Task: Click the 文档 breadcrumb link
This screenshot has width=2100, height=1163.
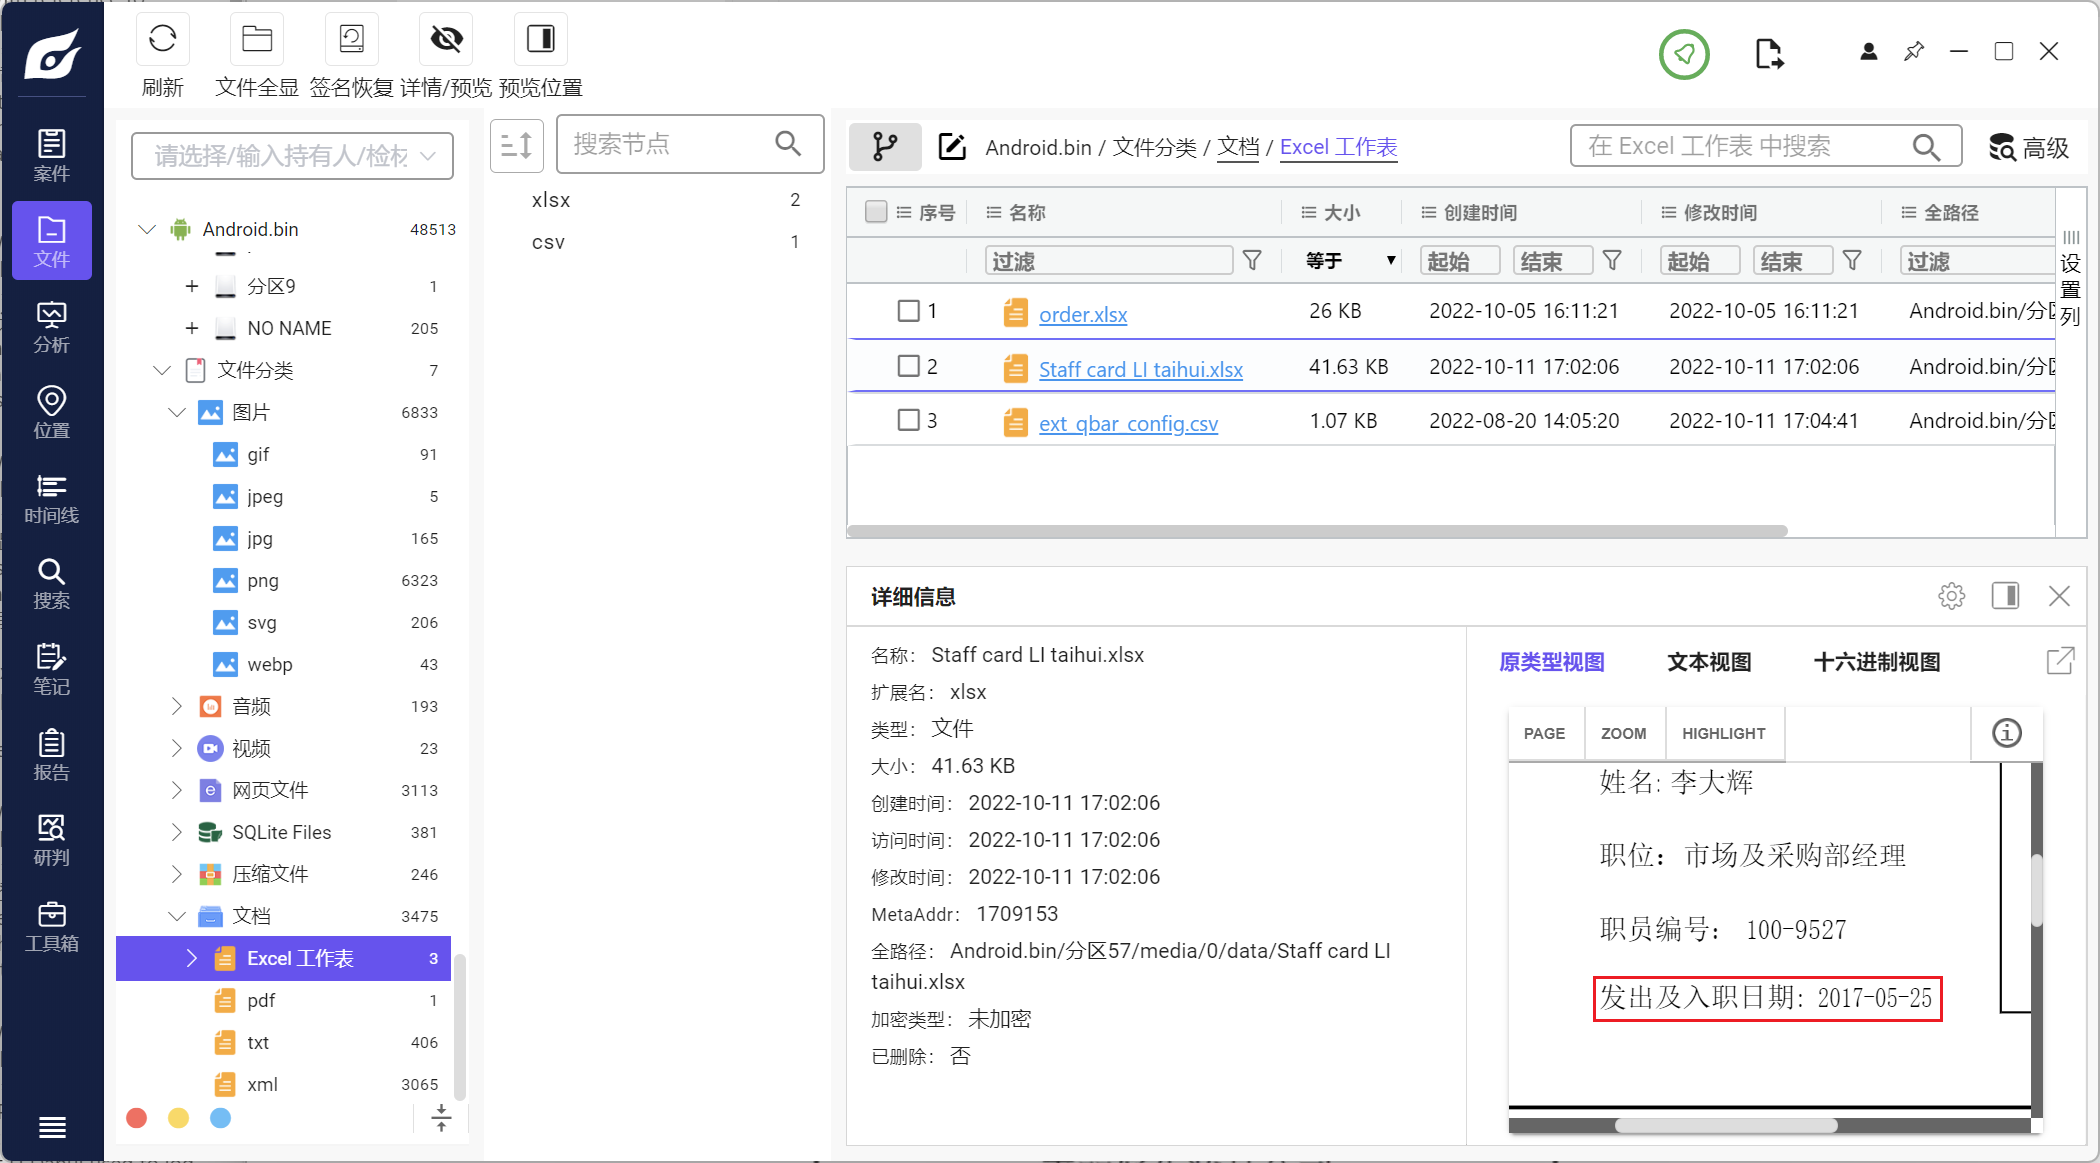Action: click(x=1238, y=147)
